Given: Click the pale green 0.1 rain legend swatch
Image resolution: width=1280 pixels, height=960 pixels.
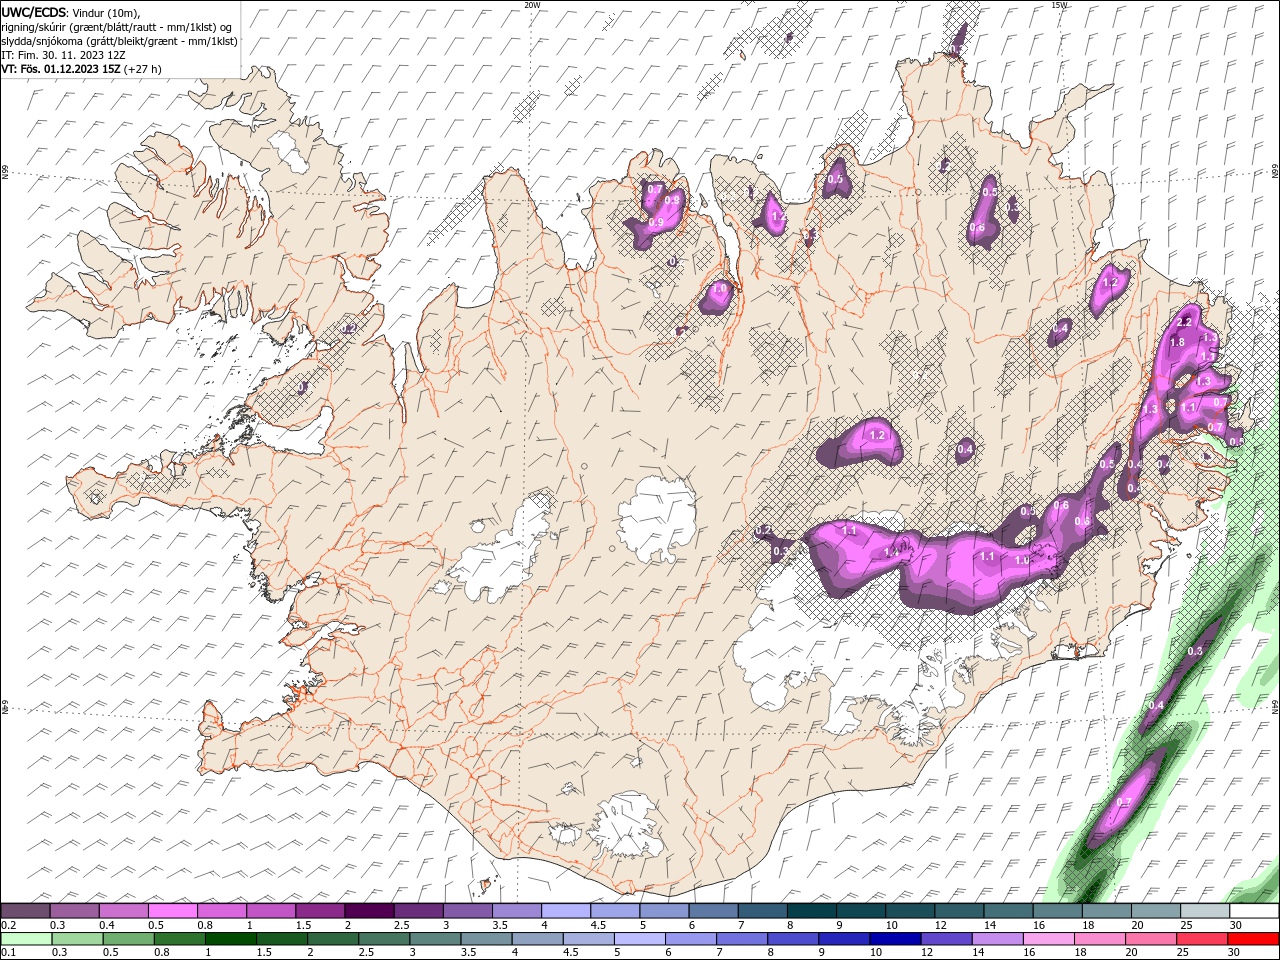Looking at the screenshot, I should [27, 939].
